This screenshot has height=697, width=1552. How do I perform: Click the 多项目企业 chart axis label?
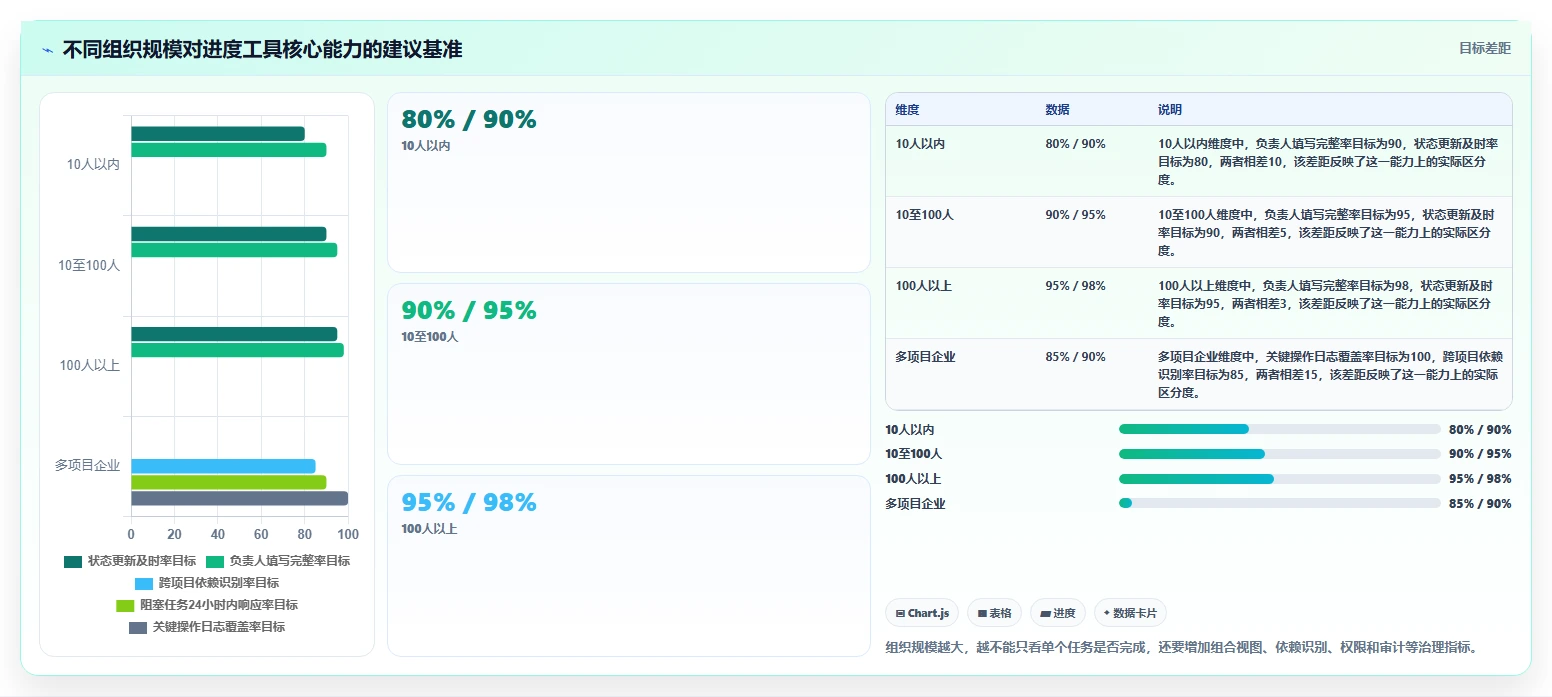coord(87,465)
